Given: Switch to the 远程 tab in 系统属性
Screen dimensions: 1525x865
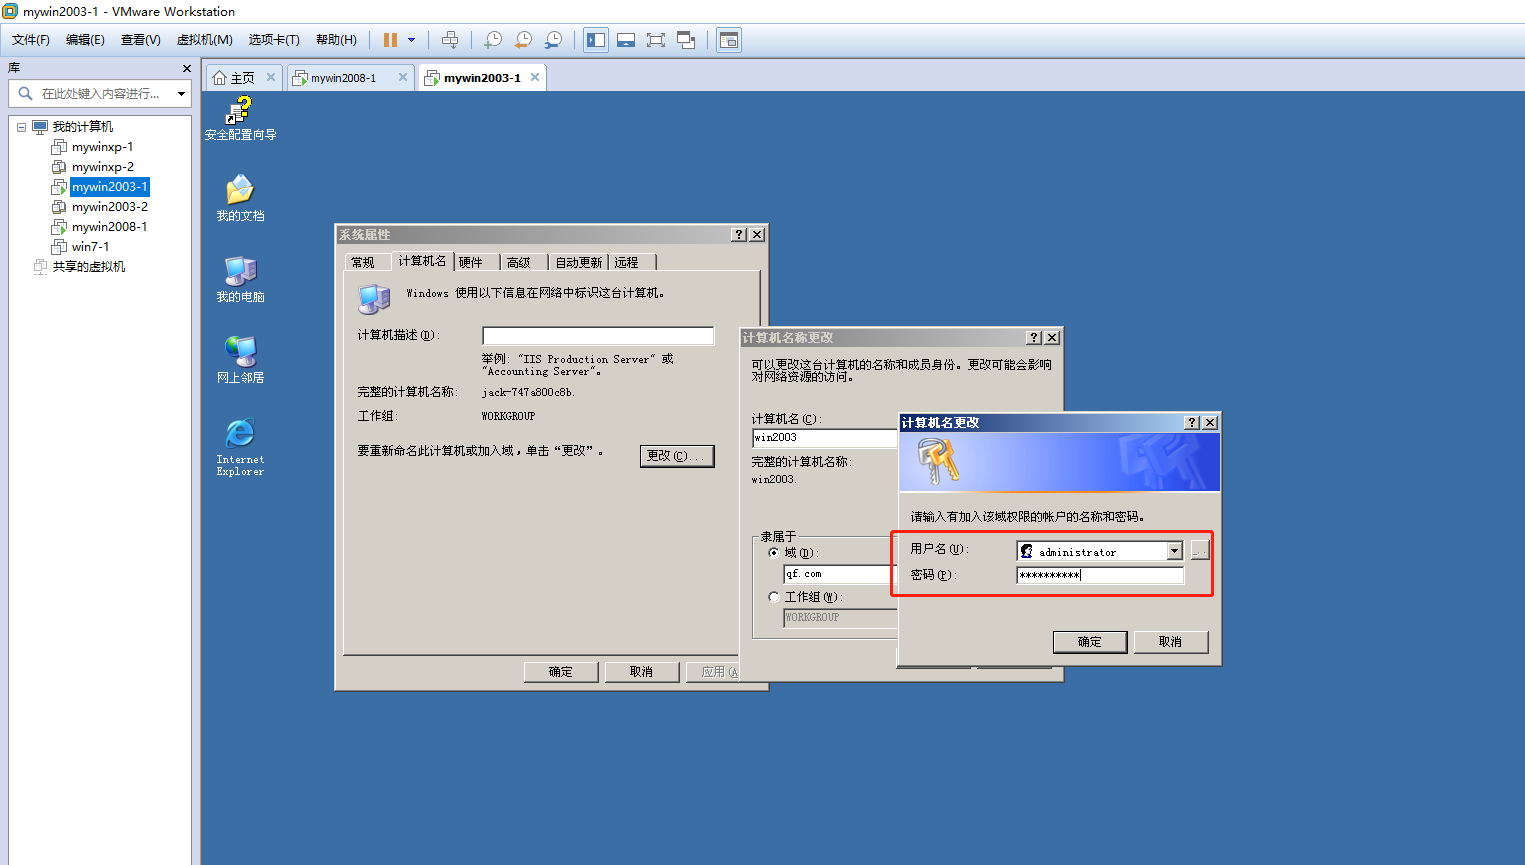Looking at the screenshot, I should click(627, 262).
